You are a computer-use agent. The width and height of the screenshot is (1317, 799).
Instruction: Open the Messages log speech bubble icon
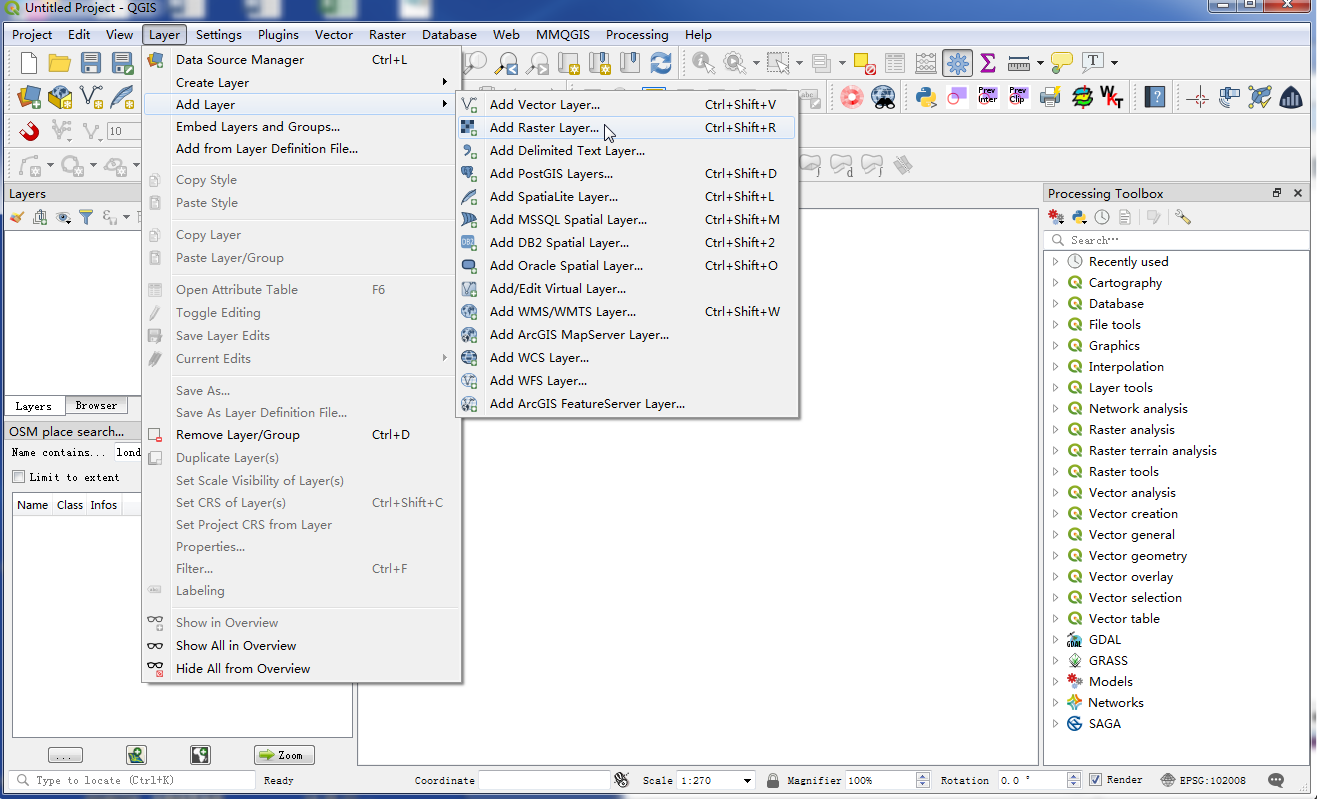pyautogui.click(x=1276, y=780)
